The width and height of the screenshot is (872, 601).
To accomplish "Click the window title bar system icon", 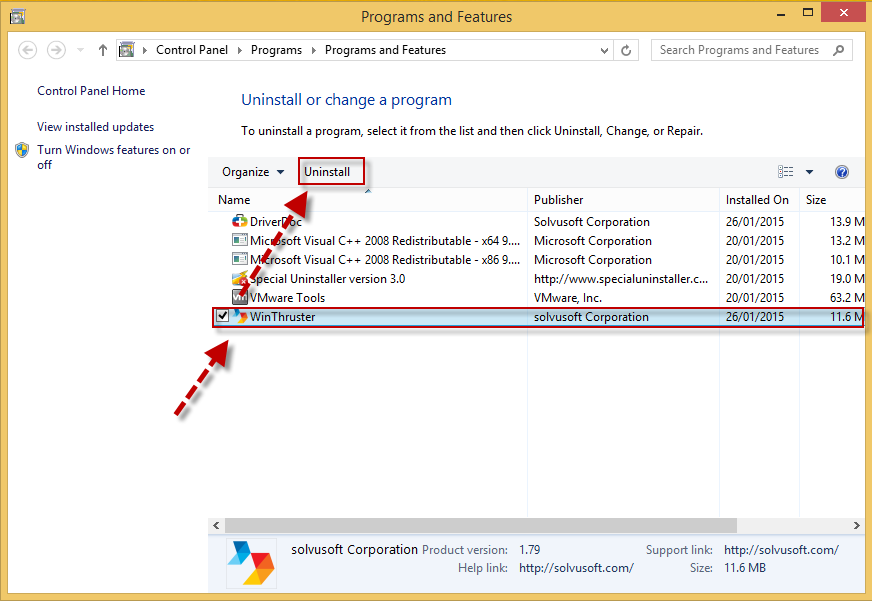I will [x=17, y=16].
